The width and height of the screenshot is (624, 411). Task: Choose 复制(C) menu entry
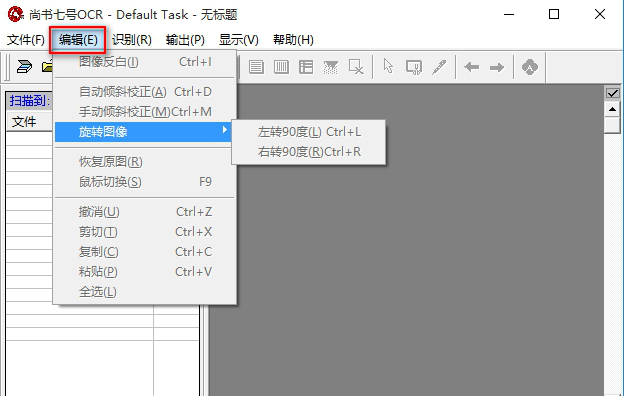point(145,252)
